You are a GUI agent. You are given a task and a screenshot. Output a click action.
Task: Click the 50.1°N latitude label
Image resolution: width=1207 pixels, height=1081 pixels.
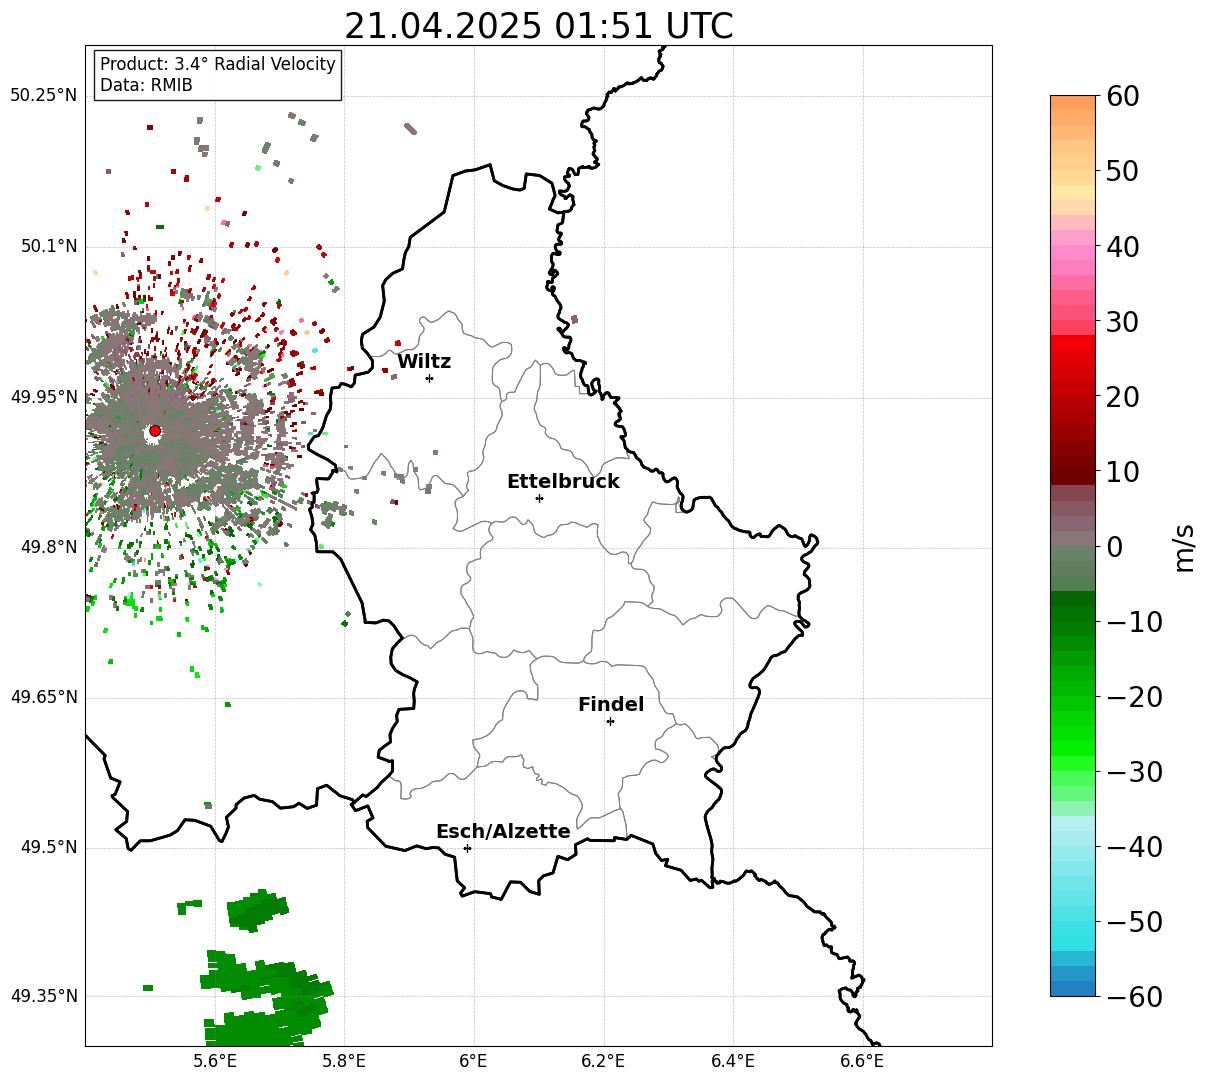[x=48, y=246]
